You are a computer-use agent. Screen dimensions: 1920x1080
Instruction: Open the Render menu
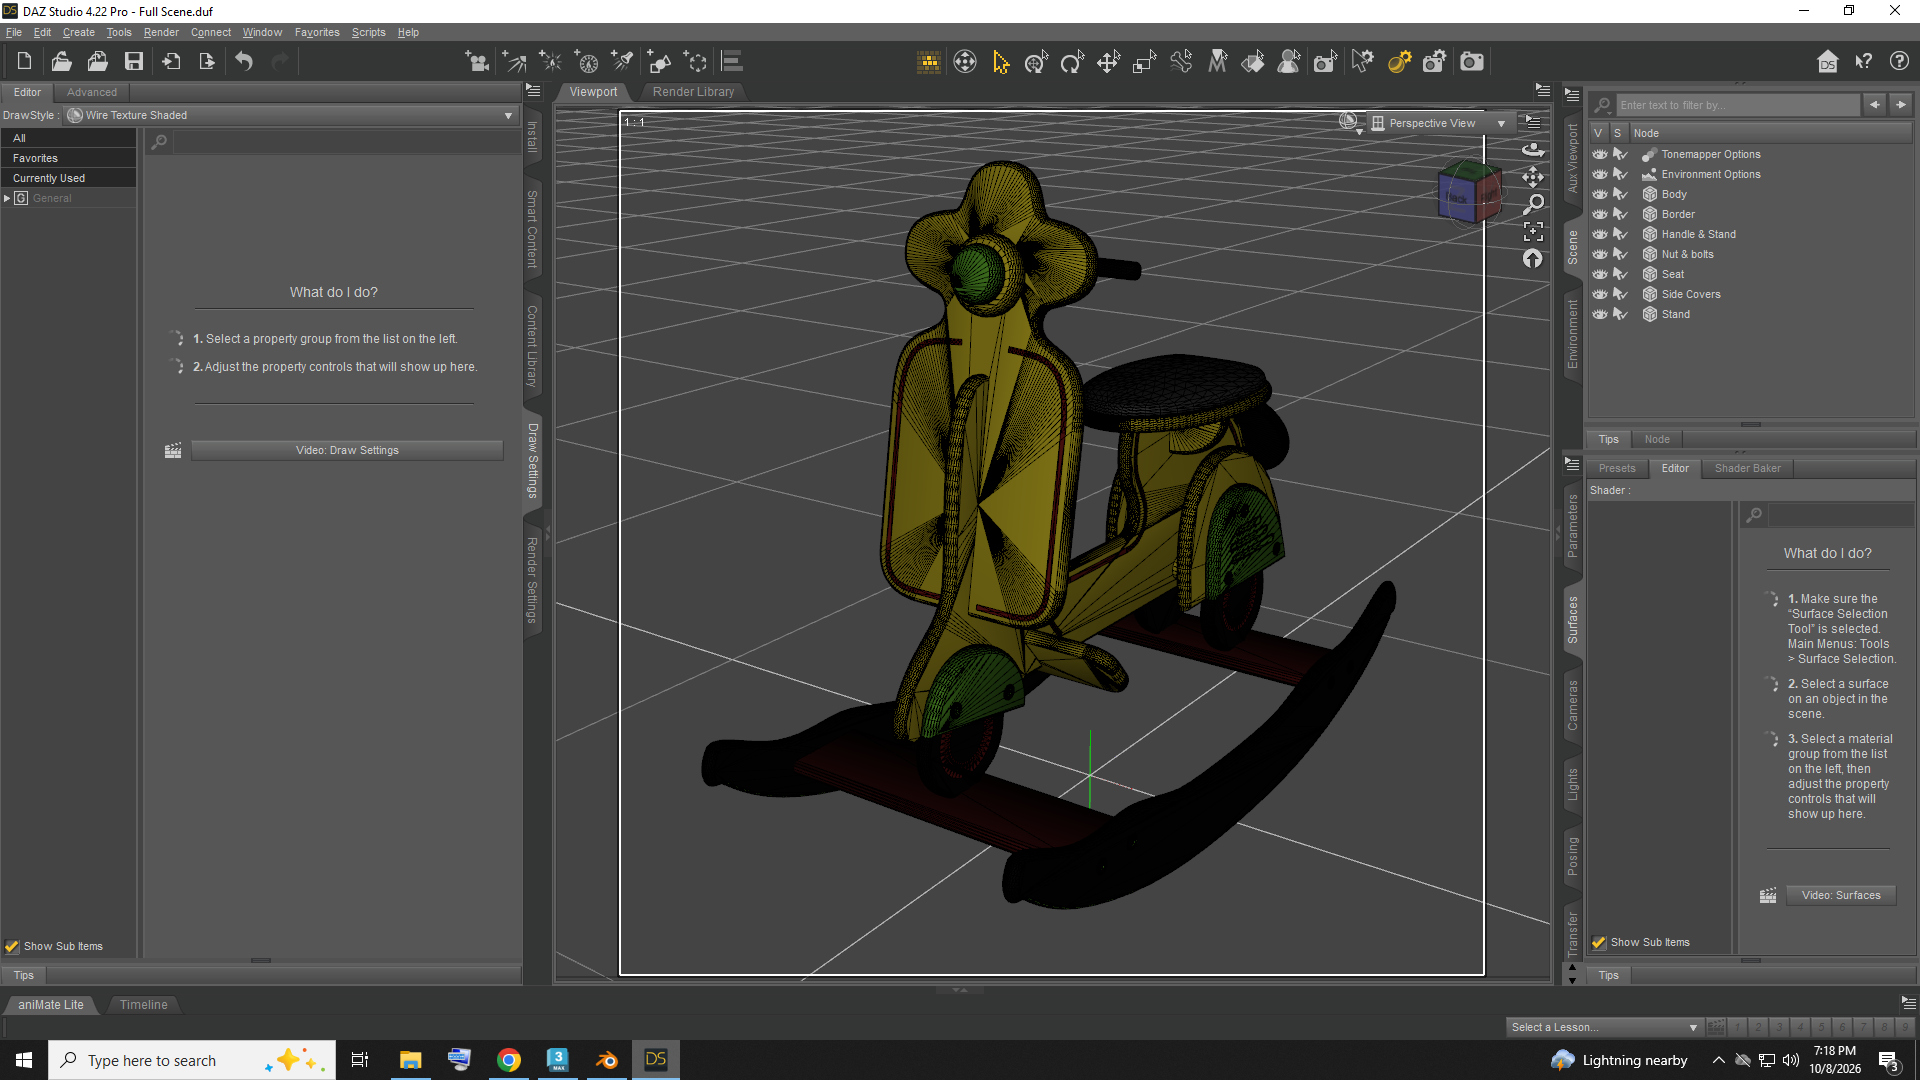161,32
